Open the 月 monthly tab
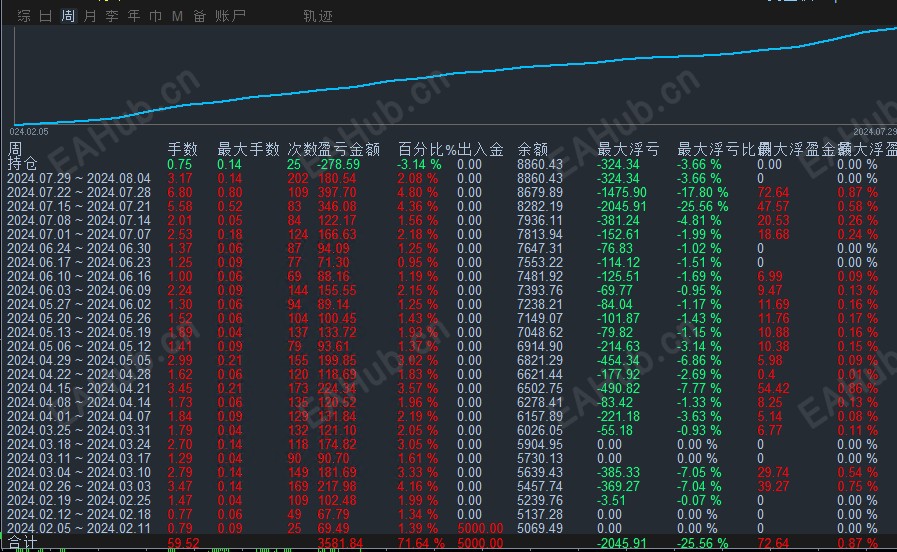The height and width of the screenshot is (552, 897). click(x=90, y=16)
